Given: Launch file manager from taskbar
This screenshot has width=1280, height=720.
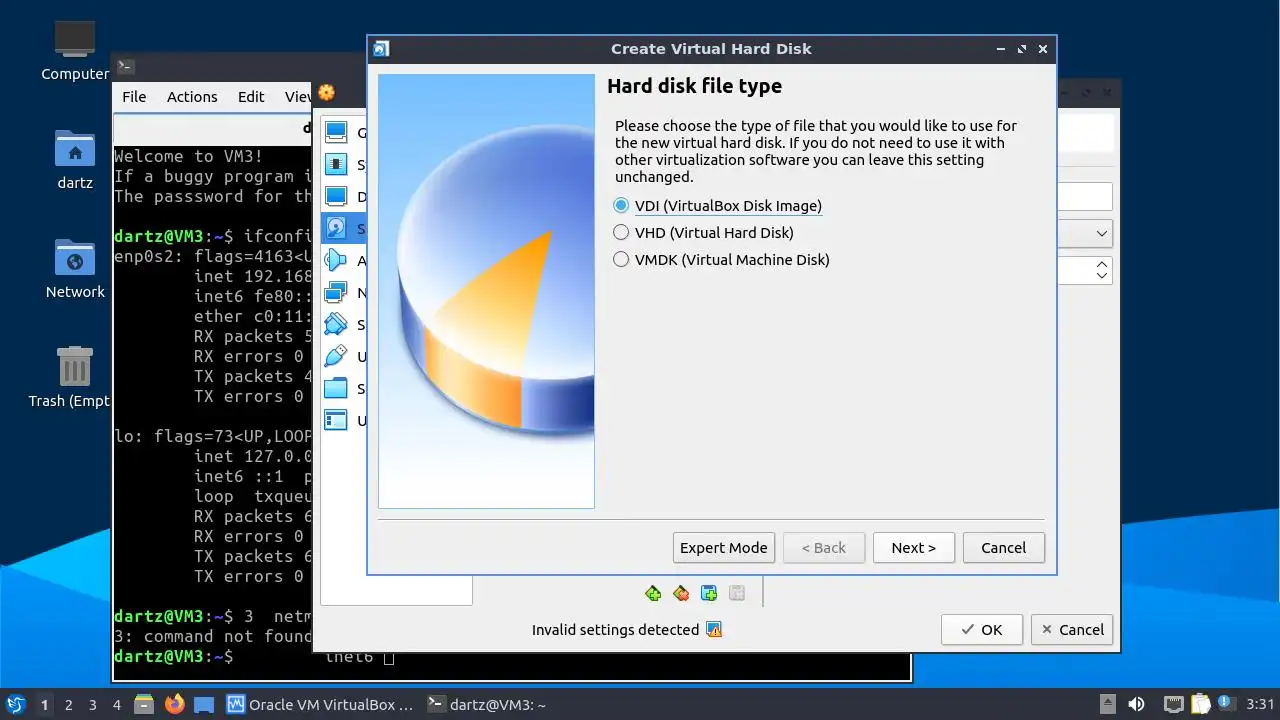Looking at the screenshot, I should click(143, 704).
